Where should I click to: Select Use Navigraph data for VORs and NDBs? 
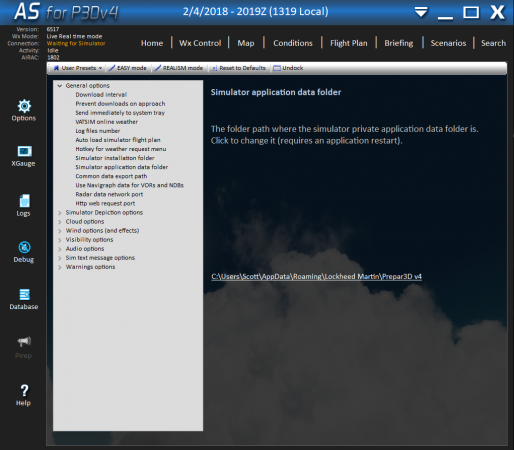[x=129, y=185]
